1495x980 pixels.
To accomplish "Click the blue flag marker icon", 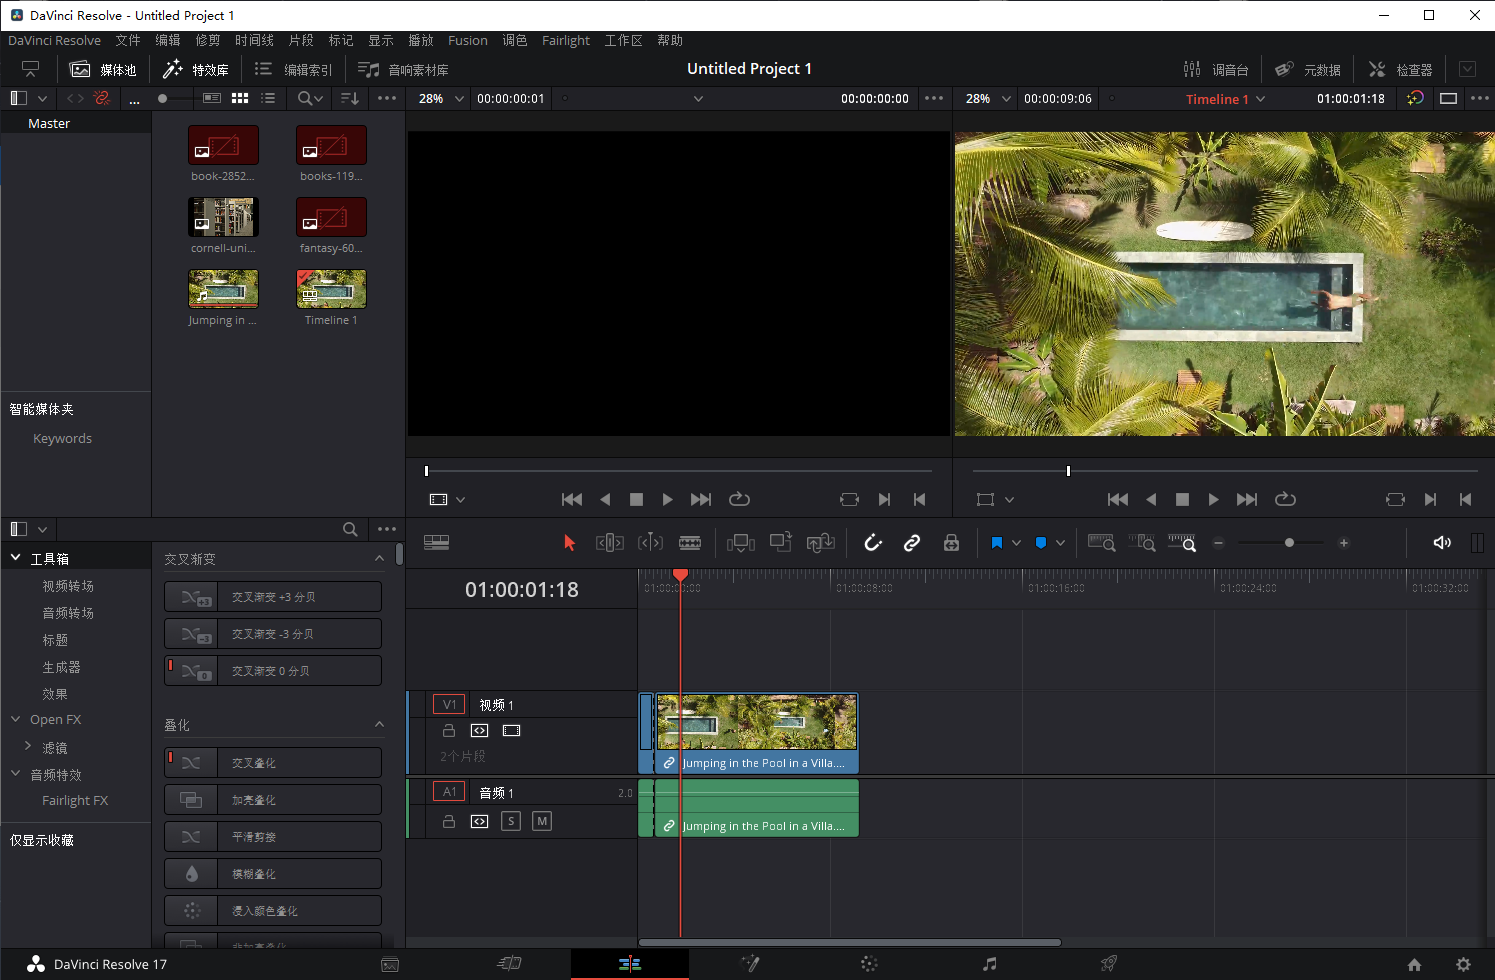I will pyautogui.click(x=996, y=543).
